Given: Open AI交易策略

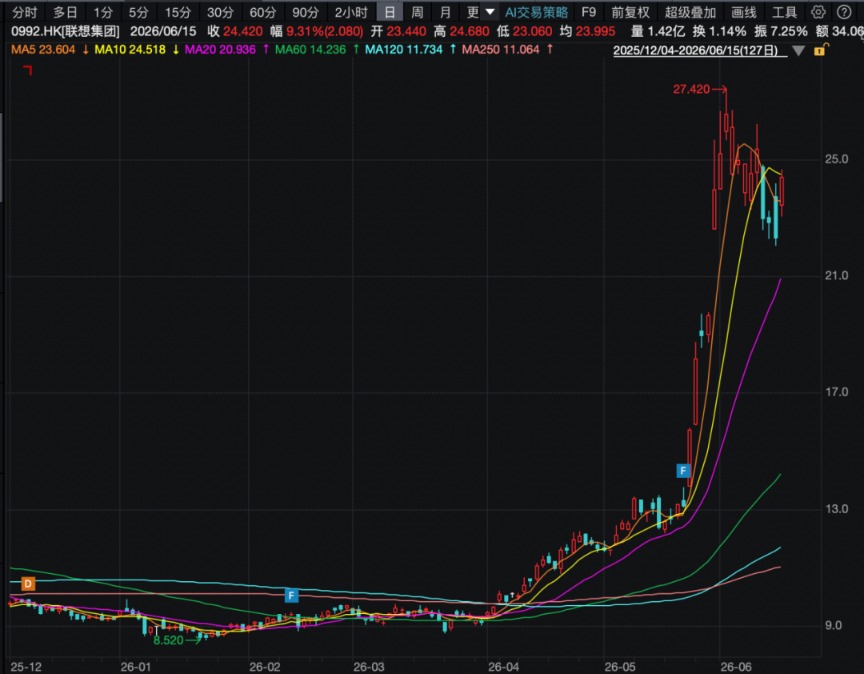Looking at the screenshot, I should [536, 12].
